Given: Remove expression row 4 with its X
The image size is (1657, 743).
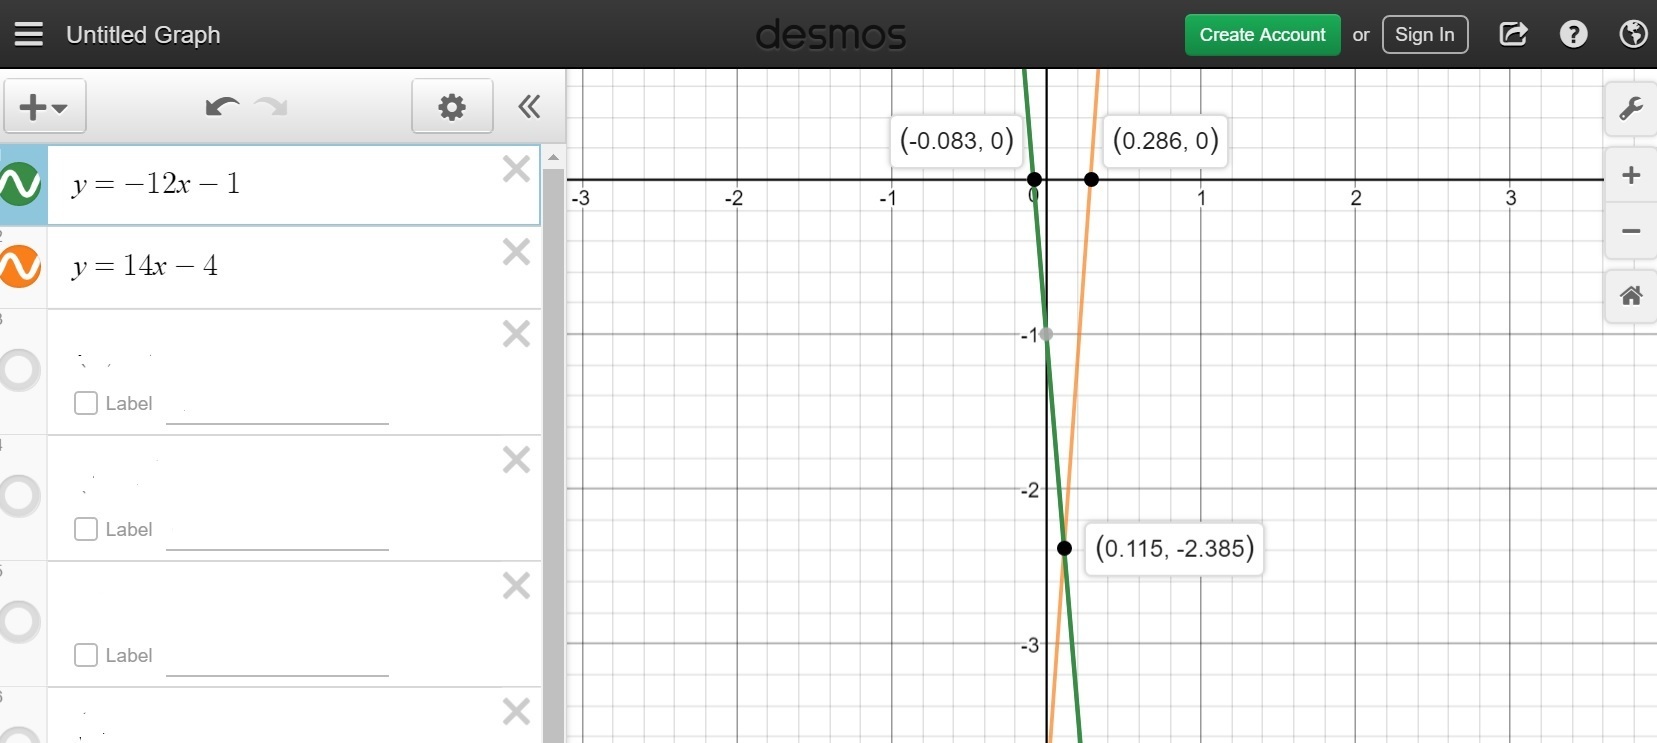Looking at the screenshot, I should (516, 459).
